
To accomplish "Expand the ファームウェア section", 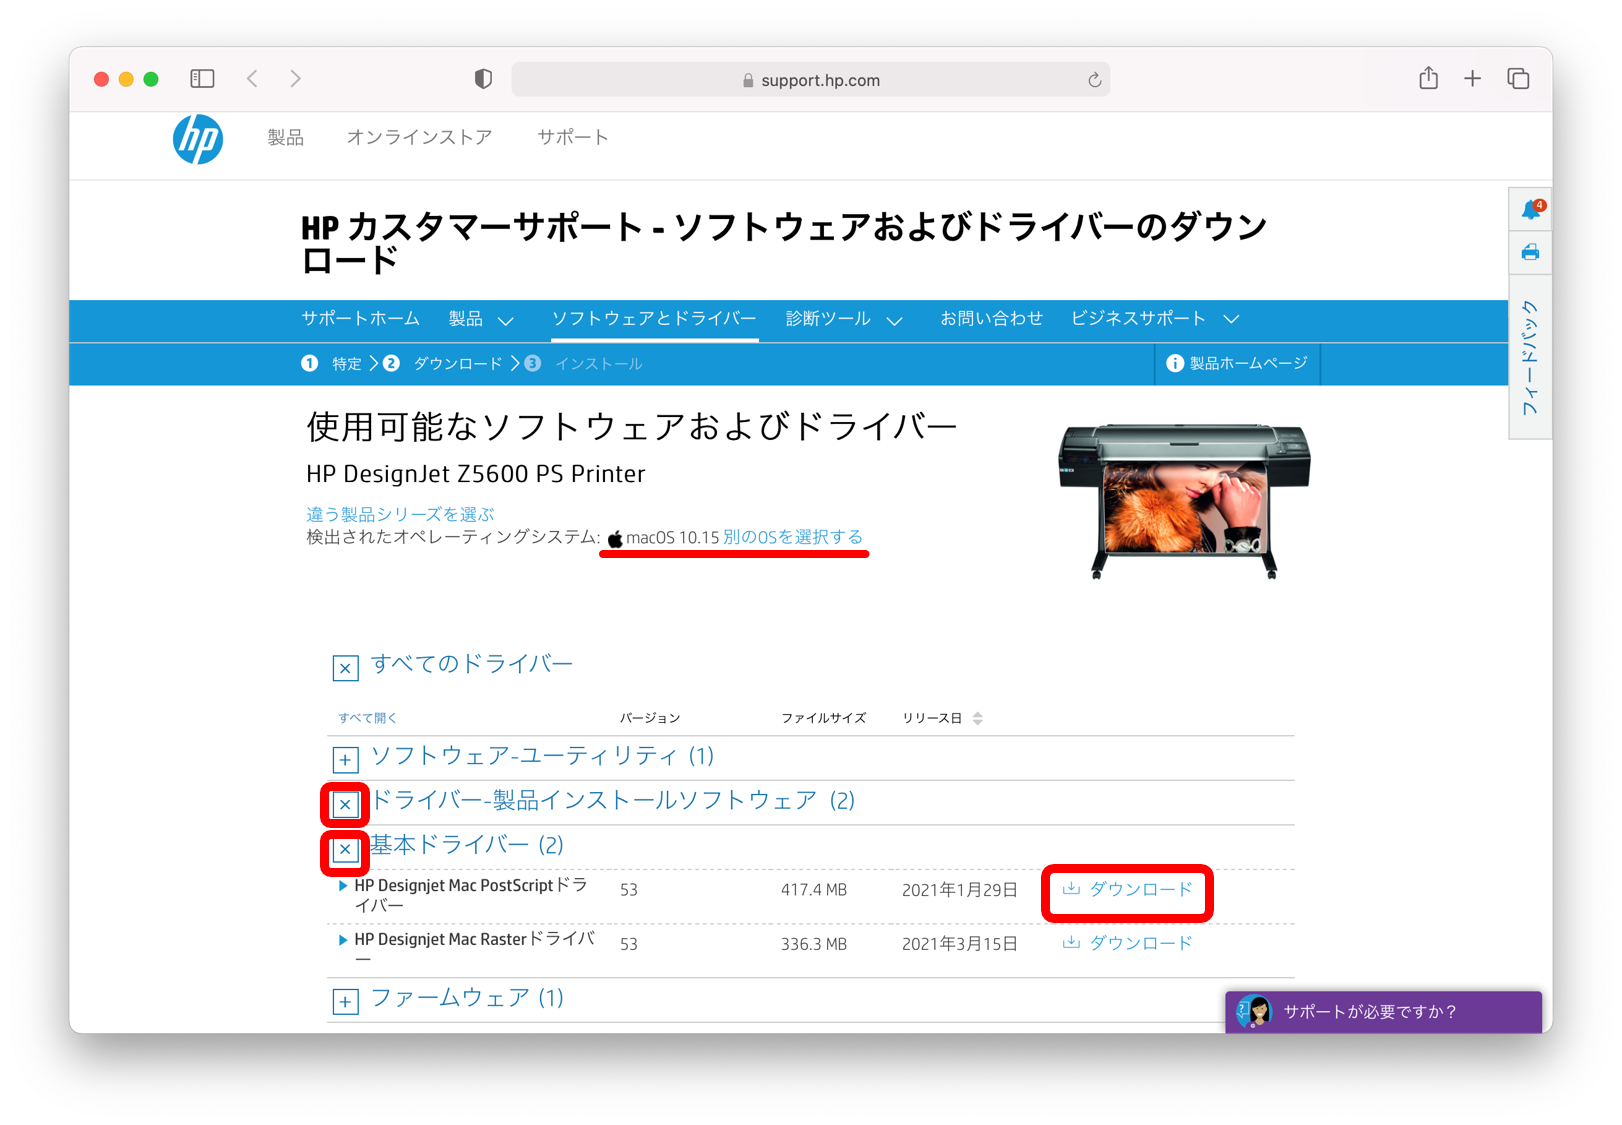I will 345,1001.
